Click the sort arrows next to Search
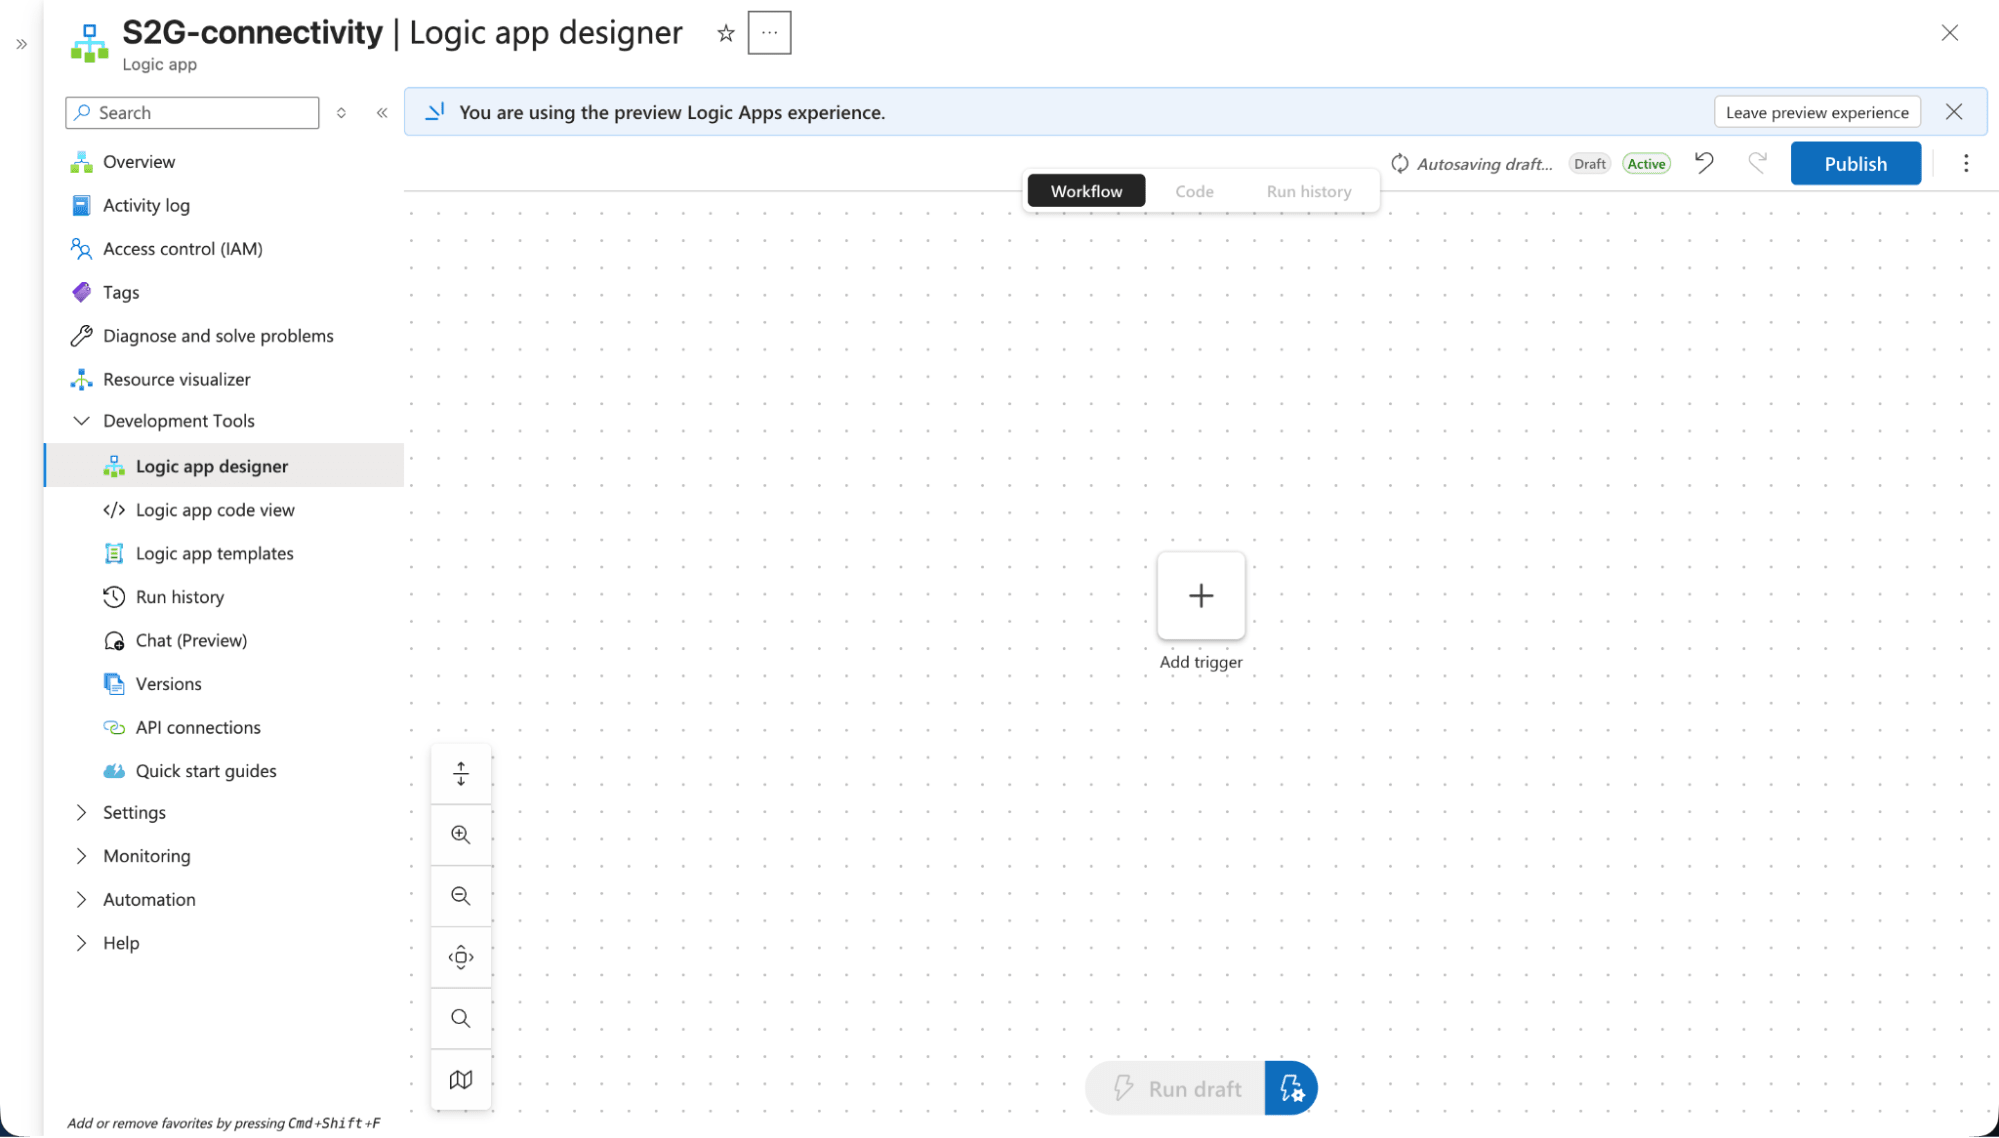The image size is (1999, 1138). (341, 113)
